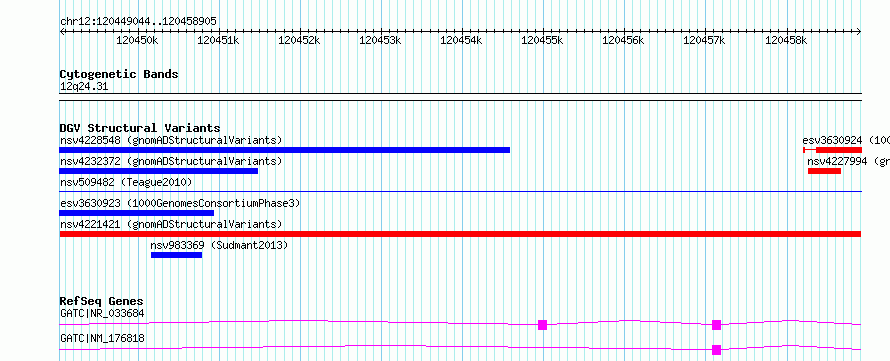Click the Cytogenetic Bands track title

(x=119, y=74)
